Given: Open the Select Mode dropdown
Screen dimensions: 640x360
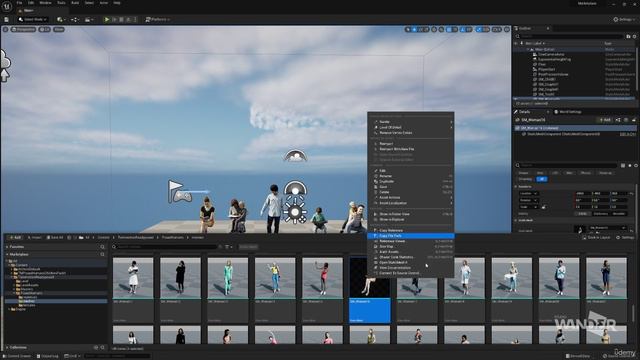Looking at the screenshot, I should 33,19.
